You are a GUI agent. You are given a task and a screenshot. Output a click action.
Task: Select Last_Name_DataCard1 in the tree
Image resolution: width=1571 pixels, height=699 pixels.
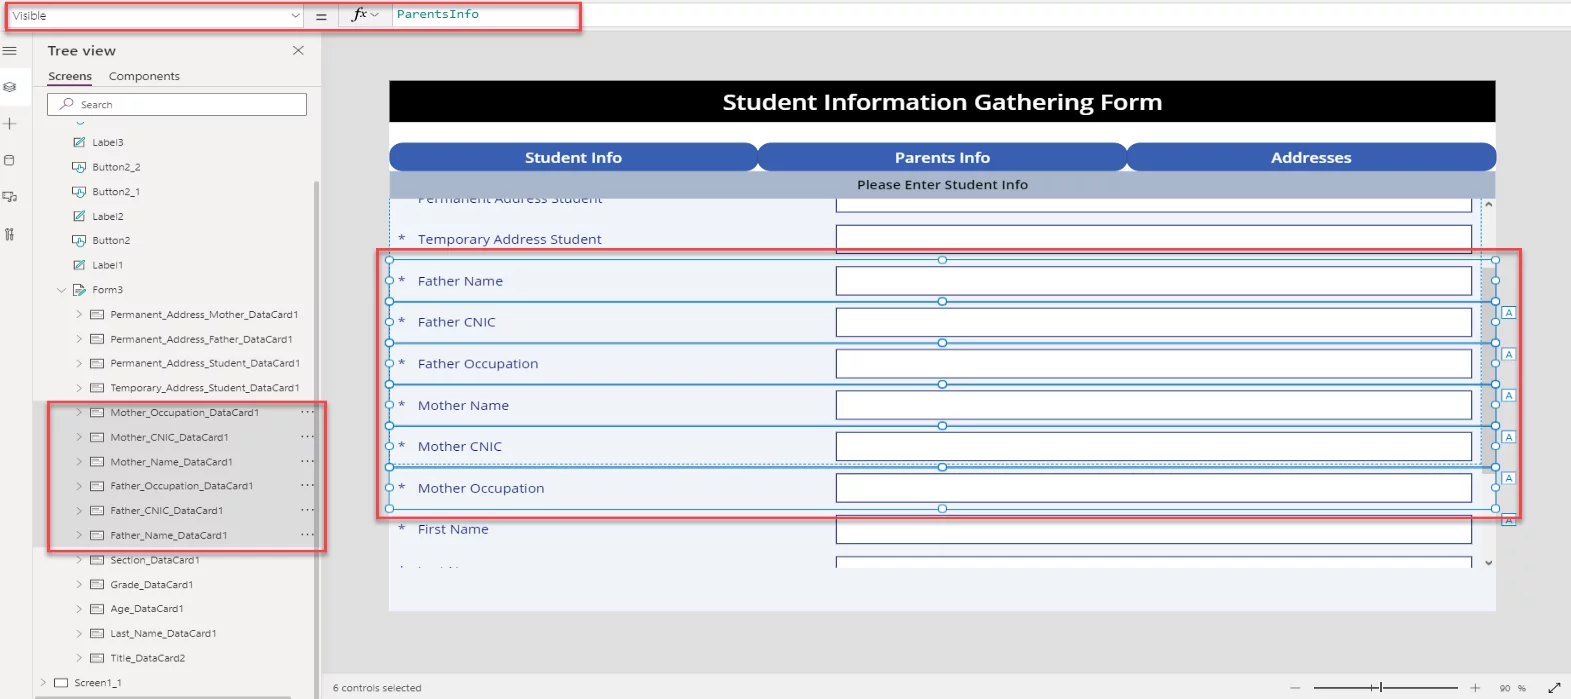pos(163,633)
